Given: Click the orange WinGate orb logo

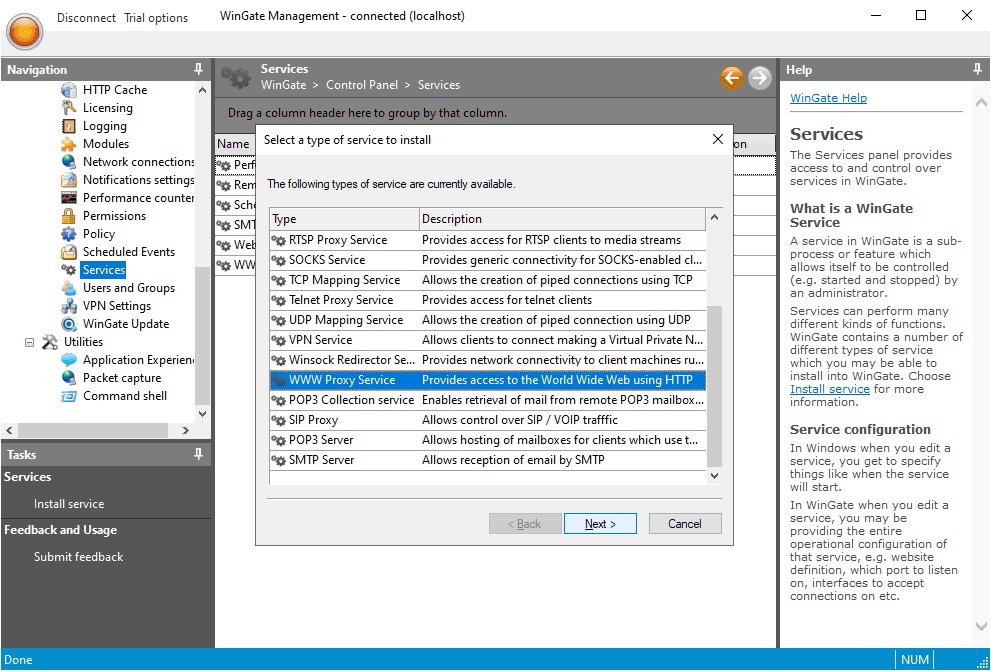Looking at the screenshot, I should point(25,30).
